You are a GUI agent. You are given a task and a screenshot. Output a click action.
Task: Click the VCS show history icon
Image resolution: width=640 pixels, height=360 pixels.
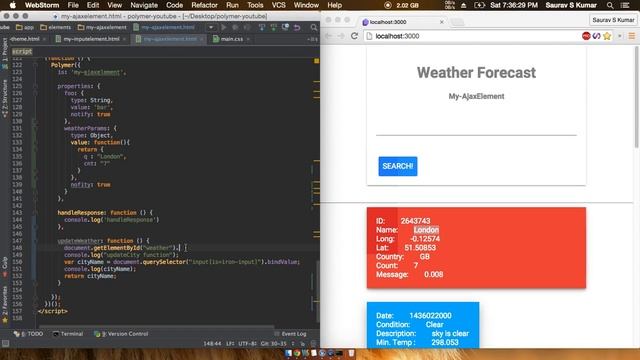(x=285, y=27)
